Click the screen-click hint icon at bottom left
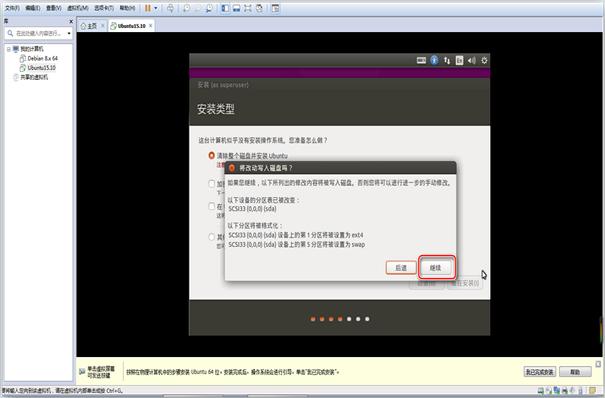 (82, 371)
